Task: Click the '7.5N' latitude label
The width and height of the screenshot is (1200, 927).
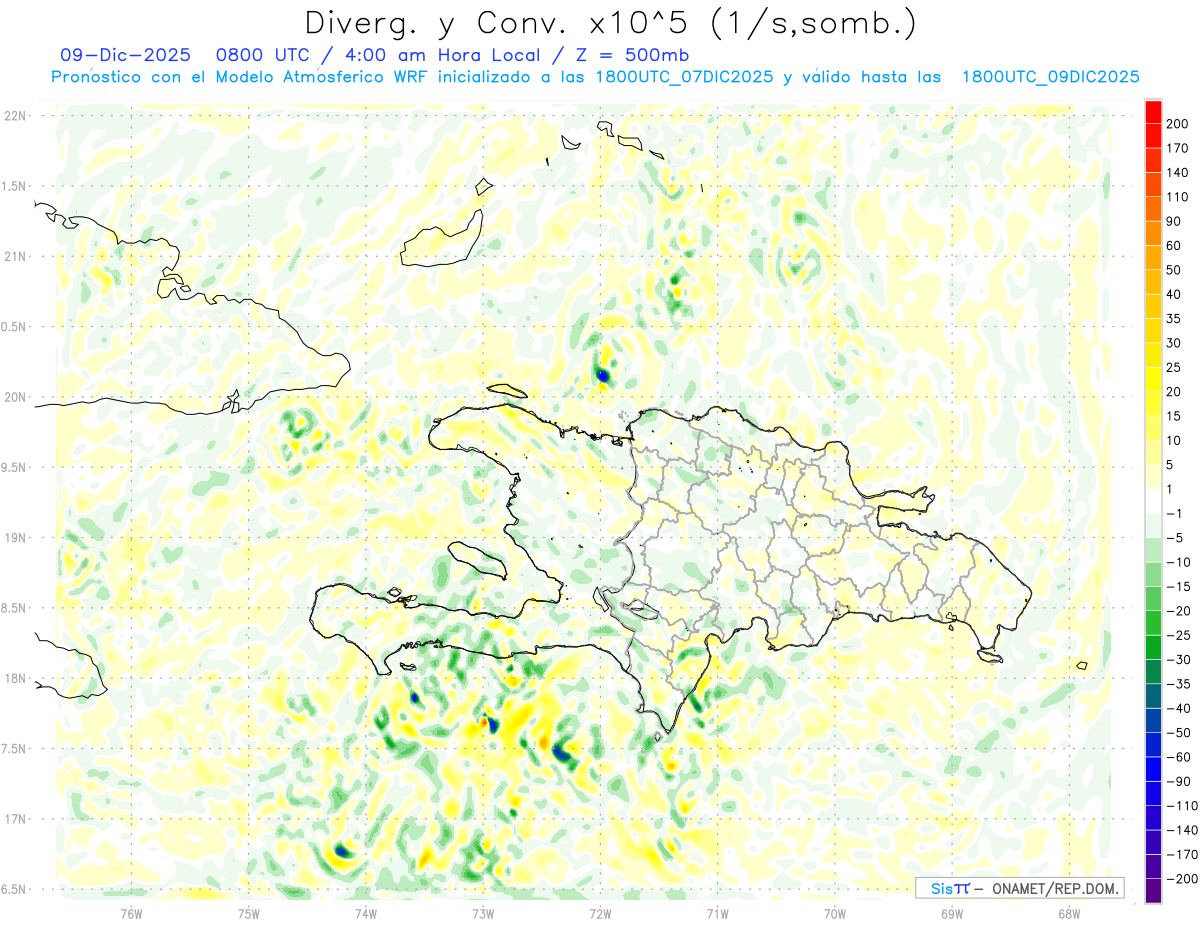Action: [x=15, y=749]
